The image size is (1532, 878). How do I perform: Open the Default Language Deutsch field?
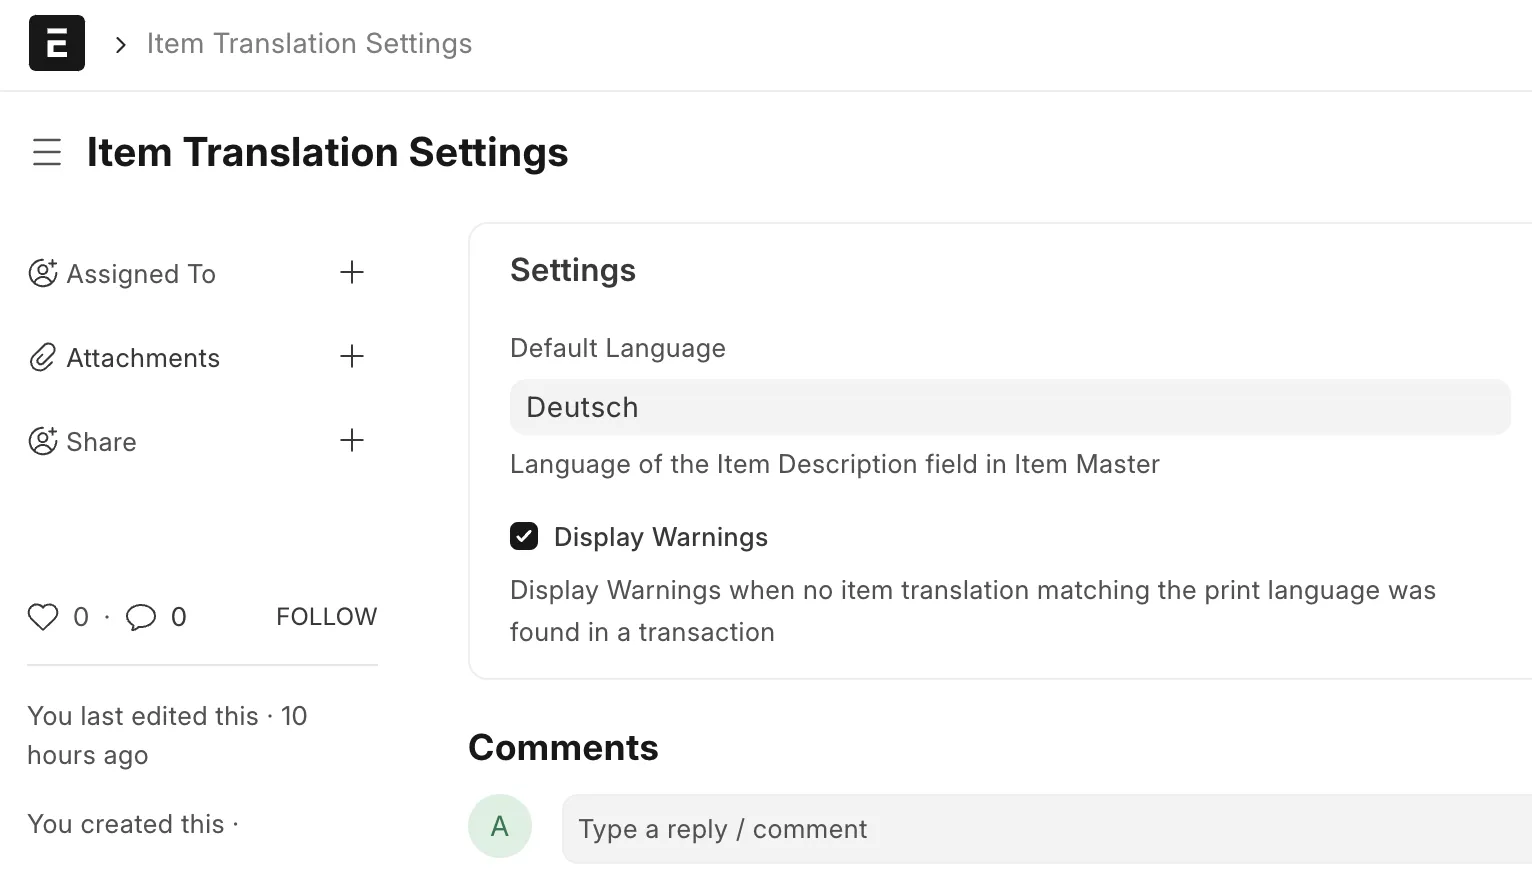point(1010,407)
